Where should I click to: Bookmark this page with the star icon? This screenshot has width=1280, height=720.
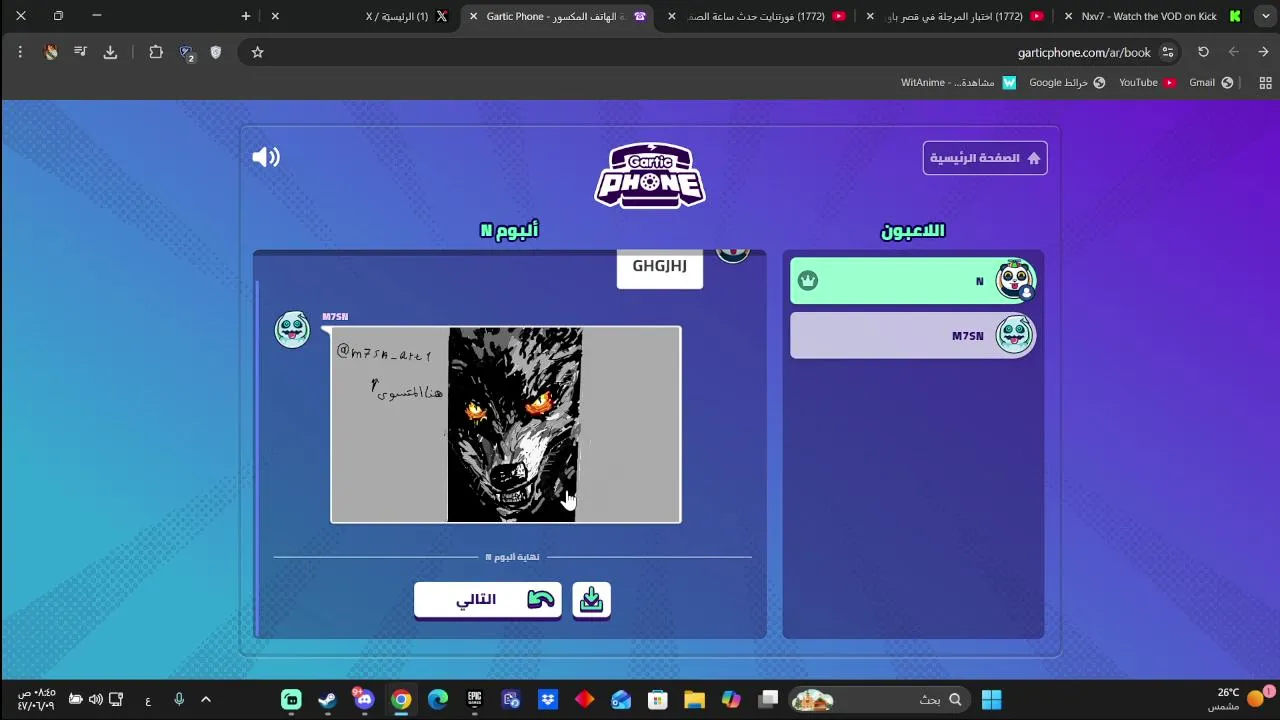pyautogui.click(x=257, y=52)
